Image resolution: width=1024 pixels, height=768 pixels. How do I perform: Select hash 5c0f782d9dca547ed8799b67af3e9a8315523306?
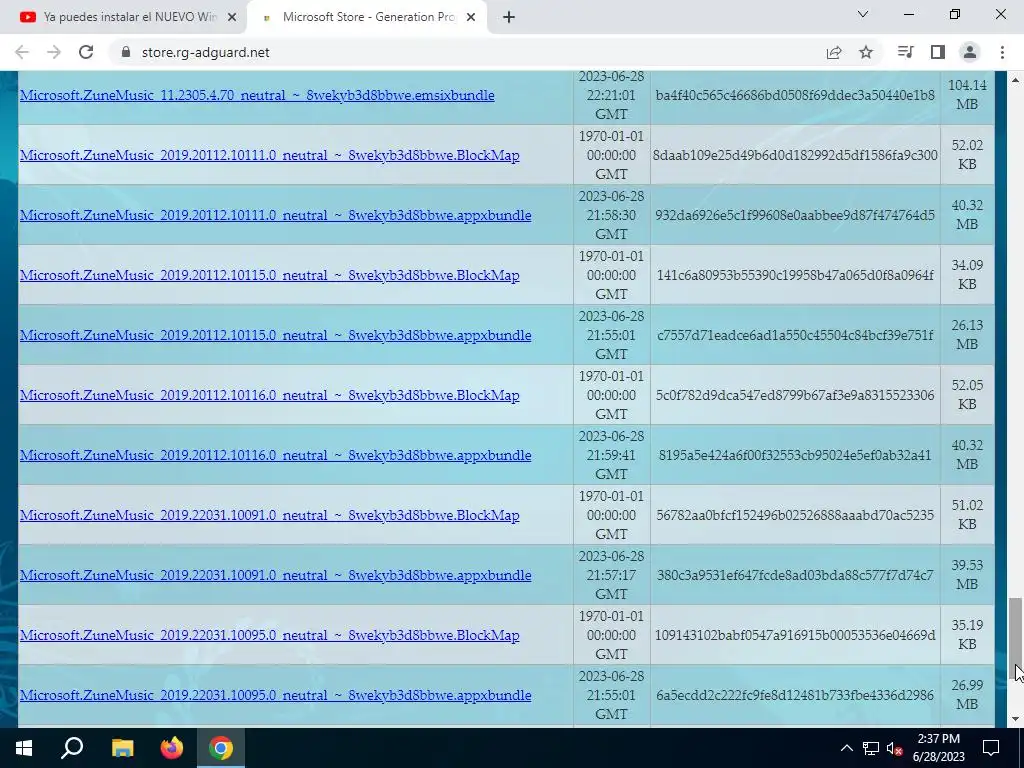coord(795,395)
